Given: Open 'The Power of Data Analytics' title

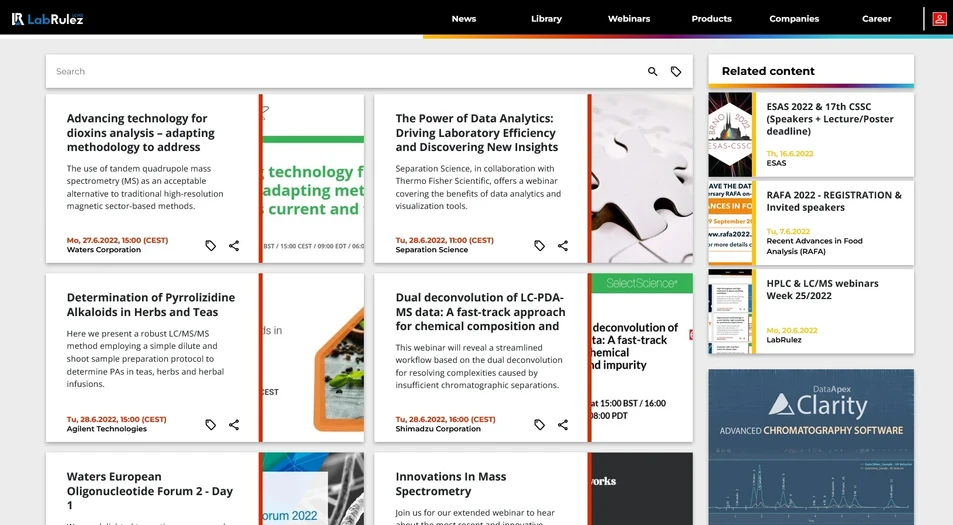Looking at the screenshot, I should (476, 132).
